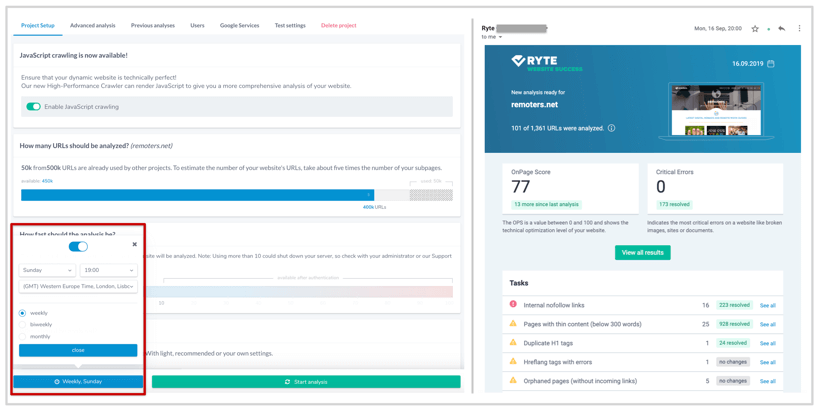Open the Sunday day dropdown
Image resolution: width=820 pixels, height=413 pixels.
pyautogui.click(x=47, y=270)
